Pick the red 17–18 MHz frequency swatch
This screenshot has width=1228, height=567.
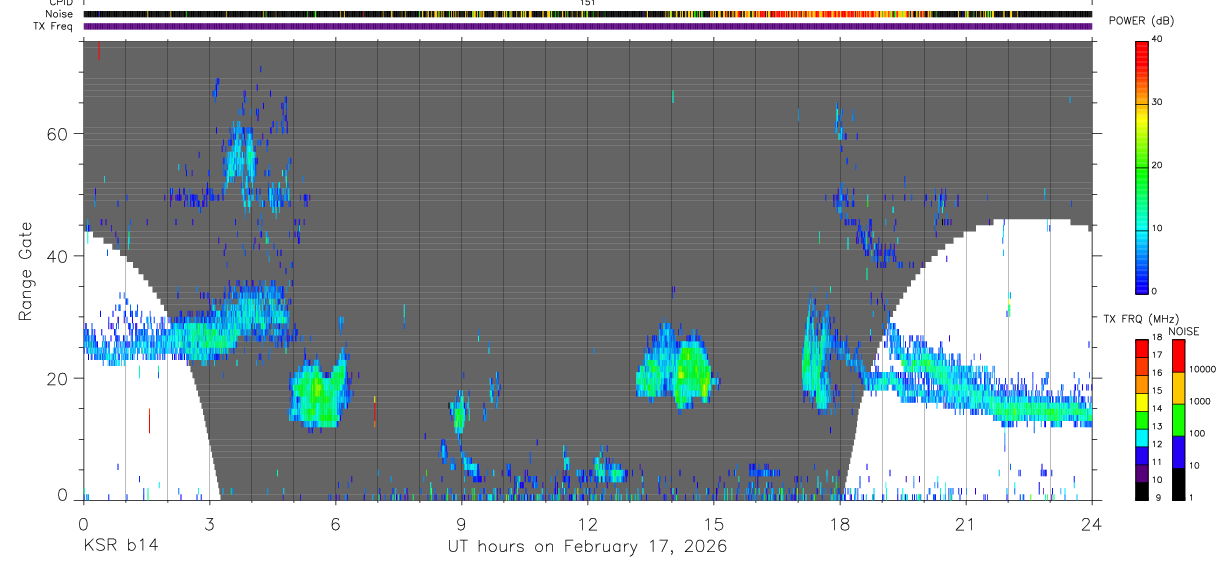pyautogui.click(x=1141, y=349)
